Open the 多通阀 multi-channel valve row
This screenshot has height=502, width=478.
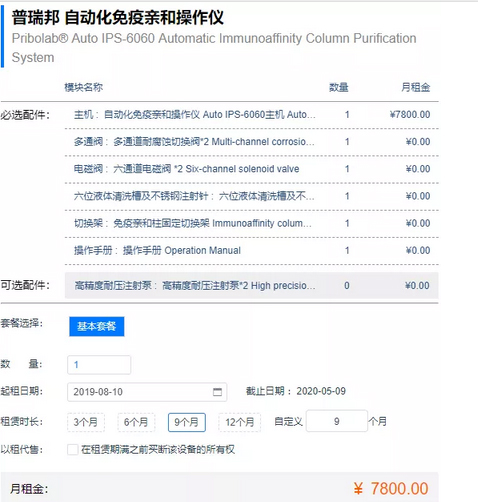point(252,142)
